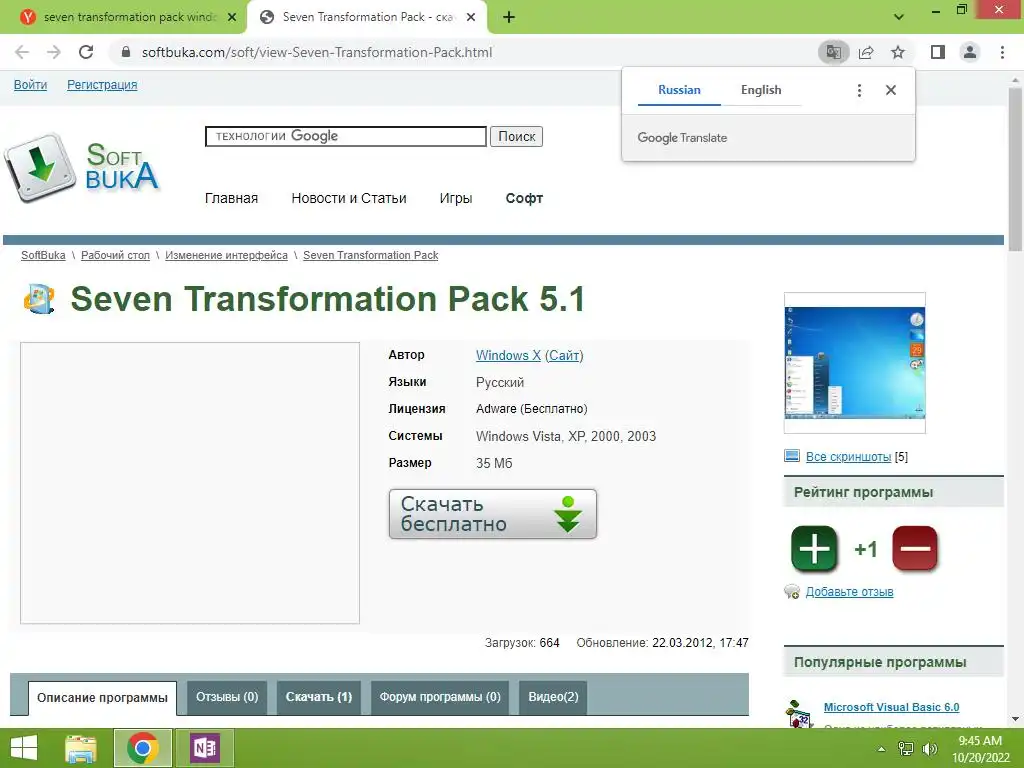
Task: Open the Windows Start button
Action: (24, 748)
